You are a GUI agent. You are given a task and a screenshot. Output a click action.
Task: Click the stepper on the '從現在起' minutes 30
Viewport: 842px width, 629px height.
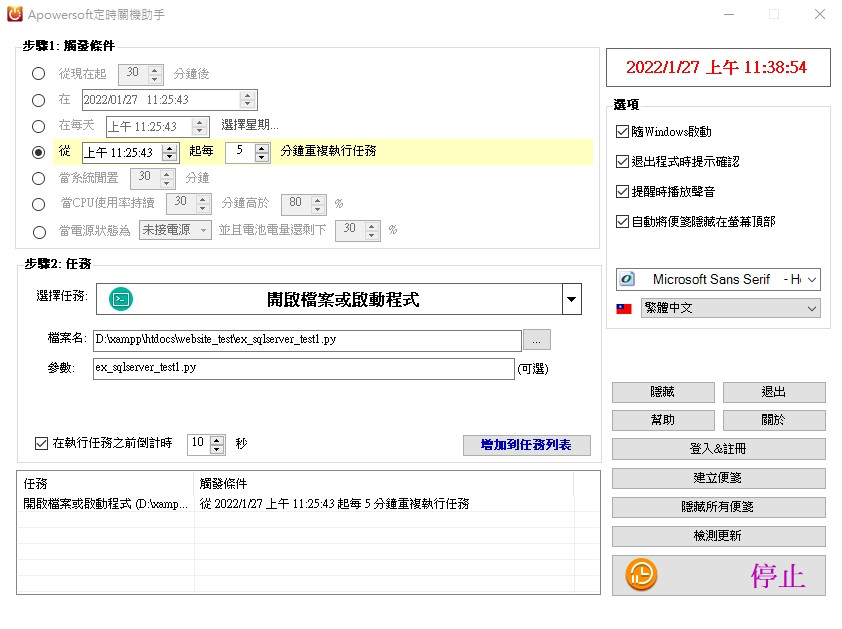155,74
